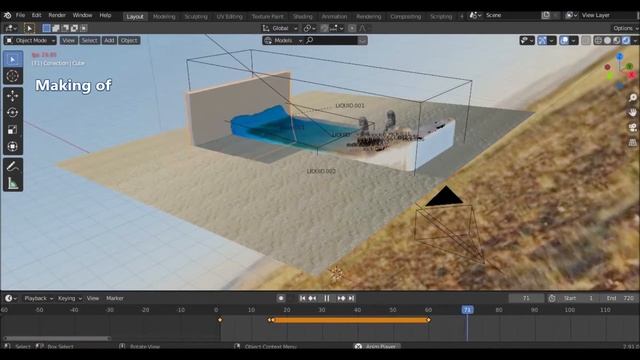
Task: Open the Window menu
Action: [x=82, y=16]
